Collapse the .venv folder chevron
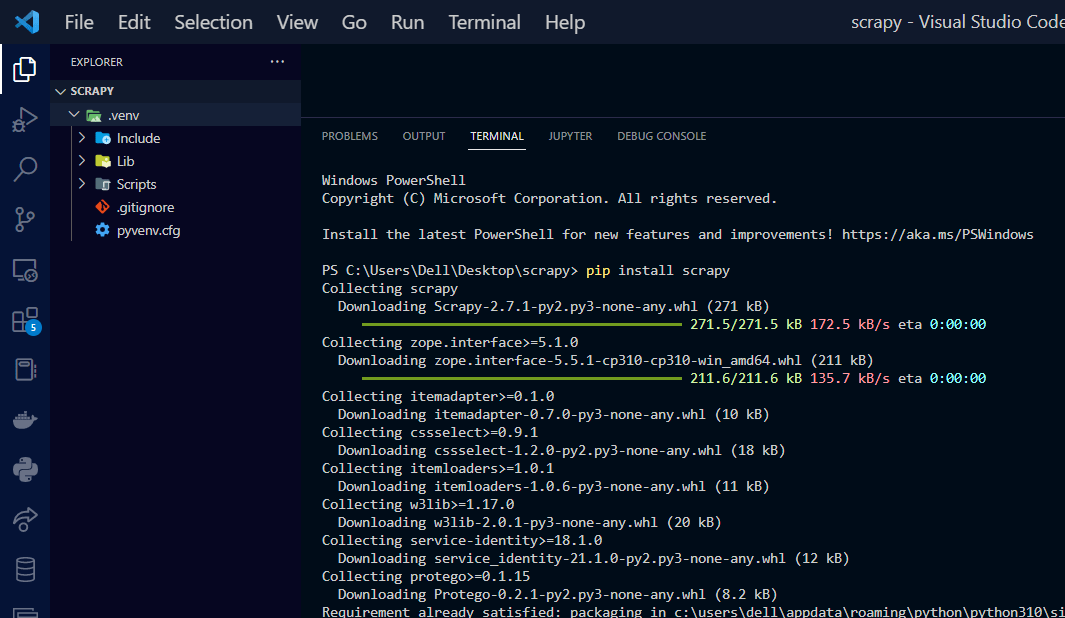Image resolution: width=1065 pixels, height=618 pixels. tap(74, 115)
